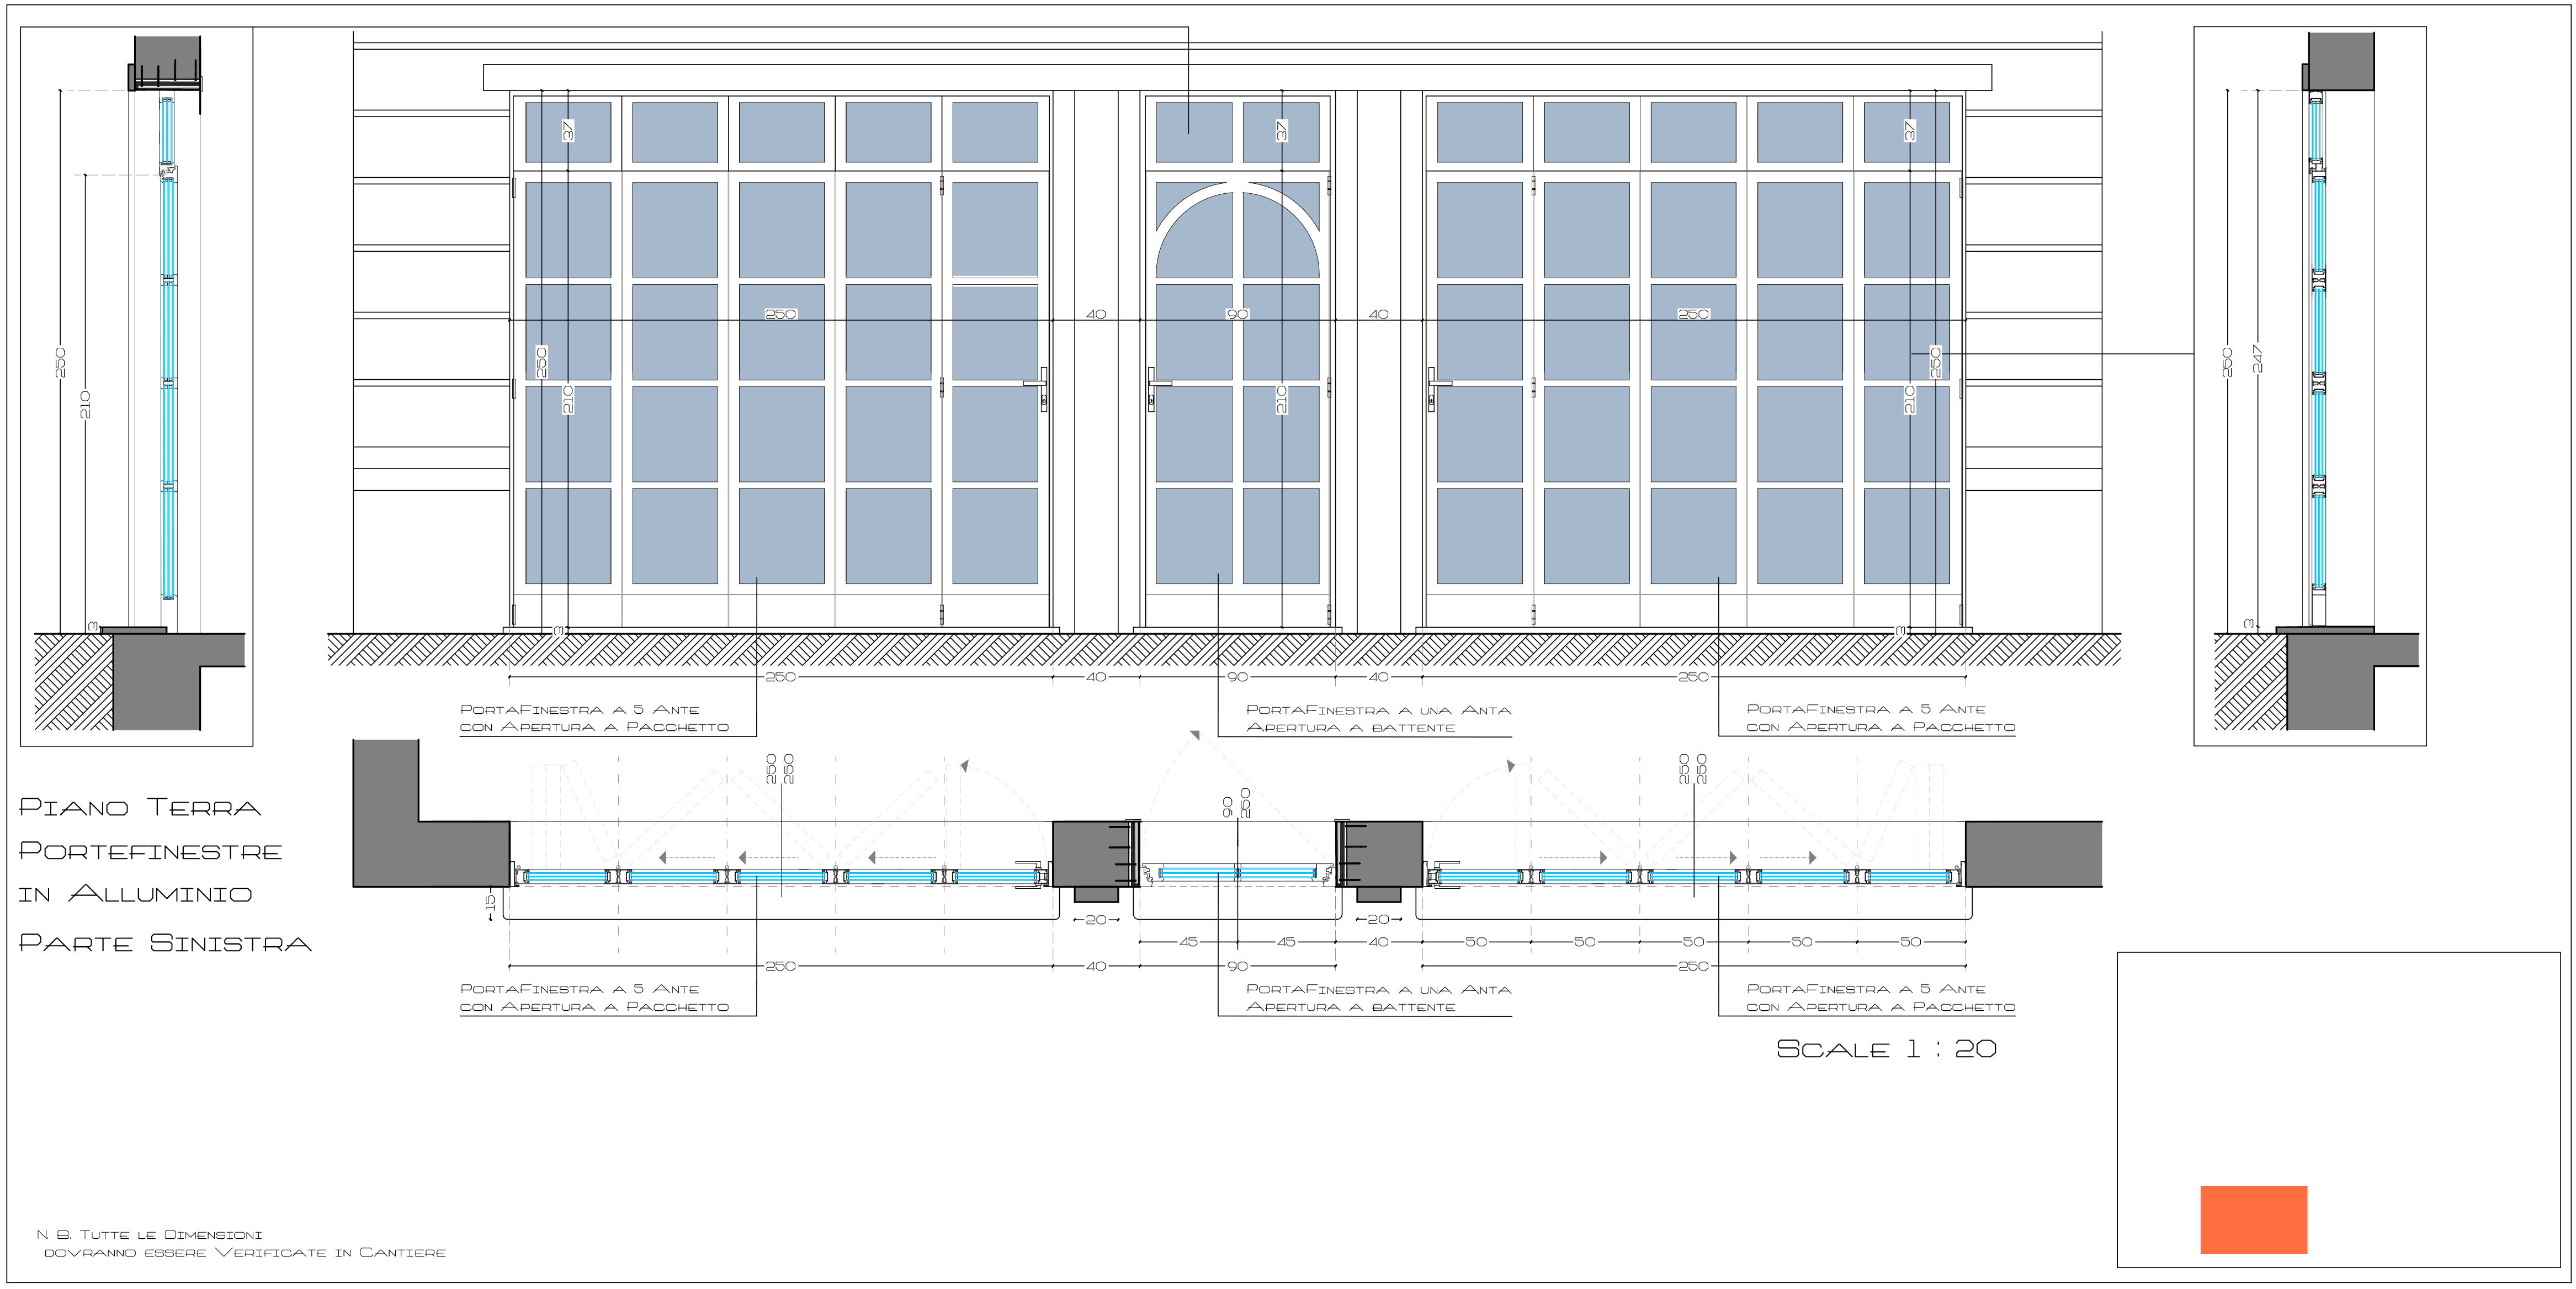Click the "Parte Sinistra" title line
Viewport: 2576px width, 1289px height.
click(165, 943)
